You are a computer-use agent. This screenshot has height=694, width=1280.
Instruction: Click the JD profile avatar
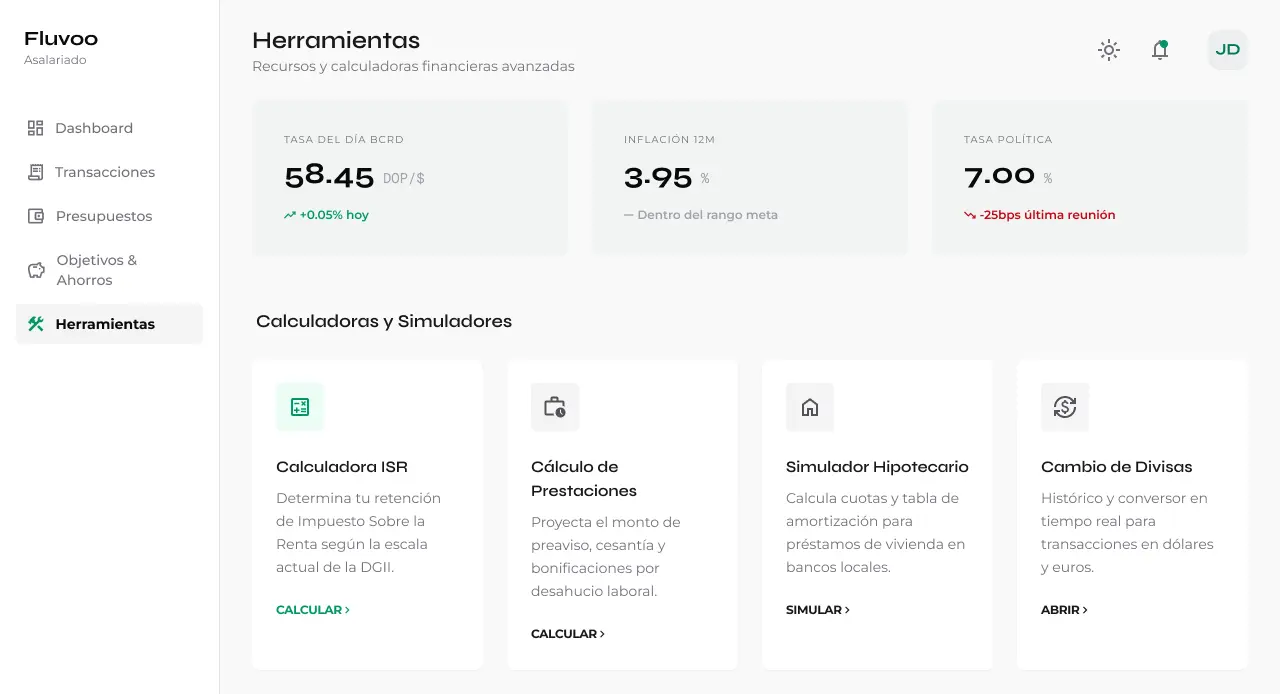(1227, 50)
